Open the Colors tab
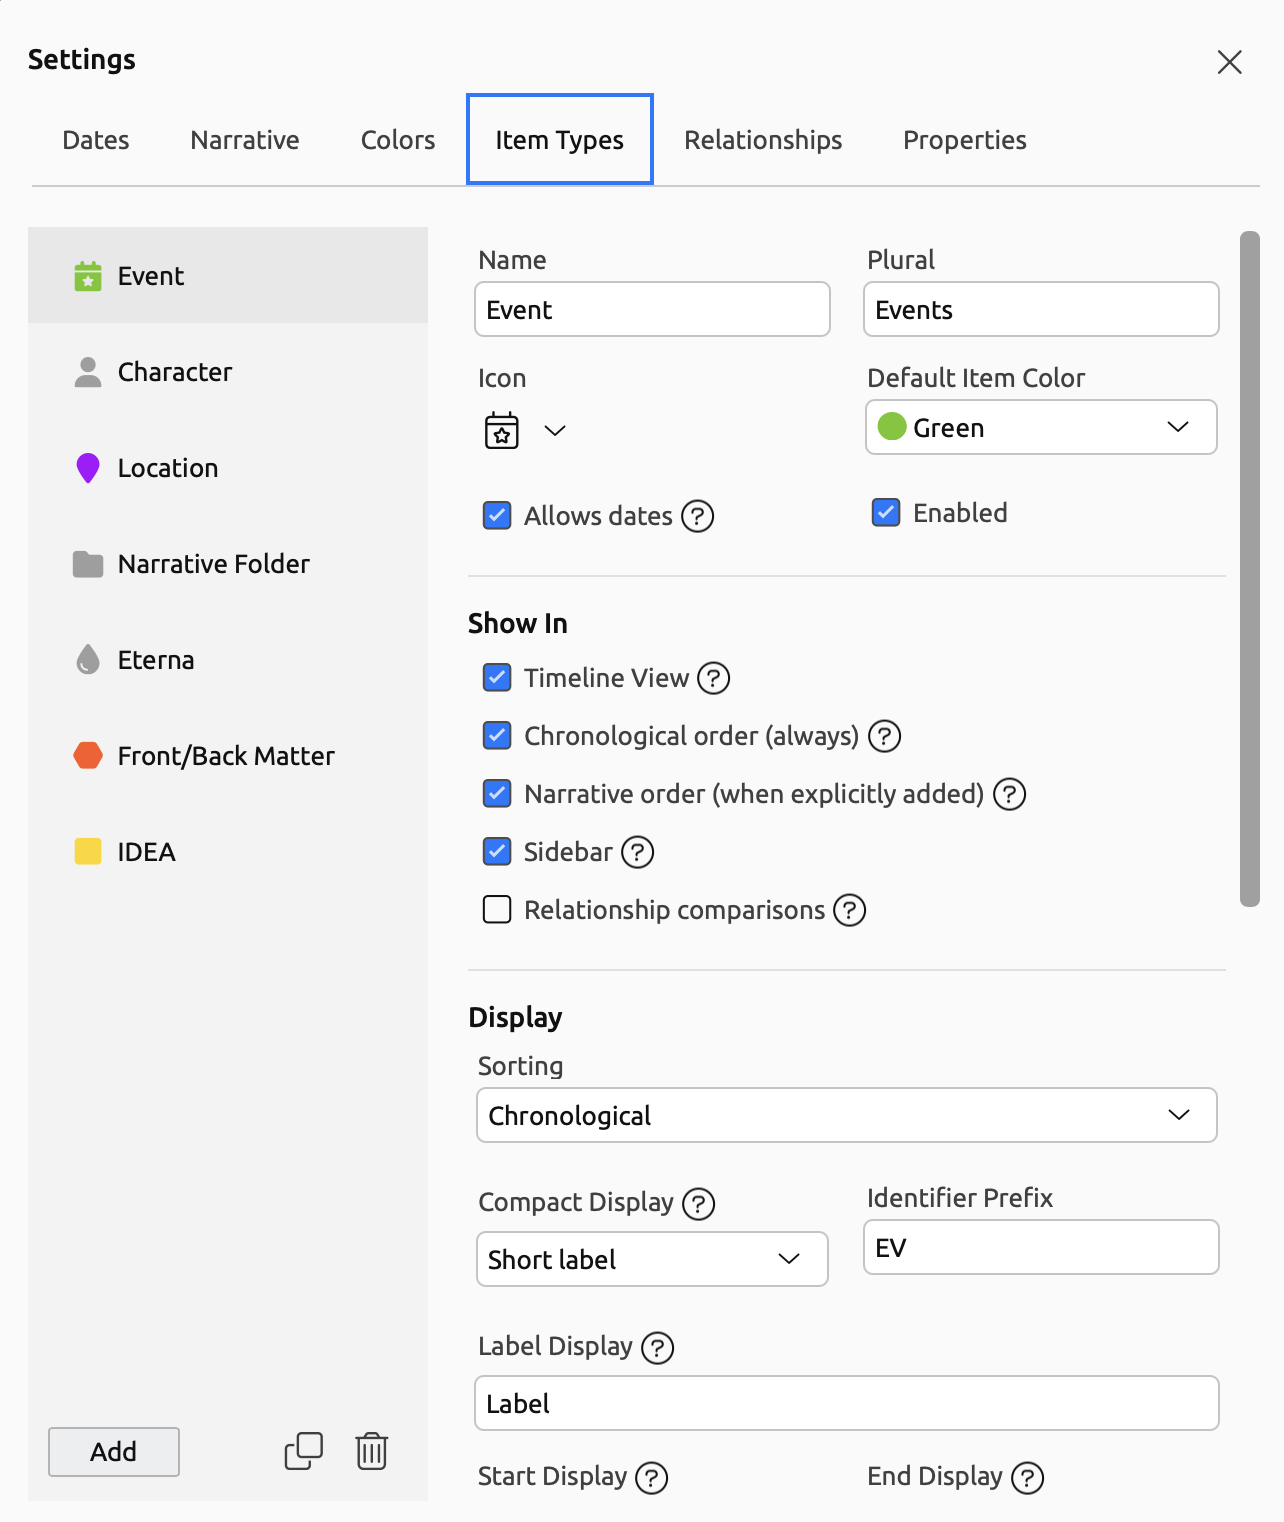 pyautogui.click(x=397, y=140)
